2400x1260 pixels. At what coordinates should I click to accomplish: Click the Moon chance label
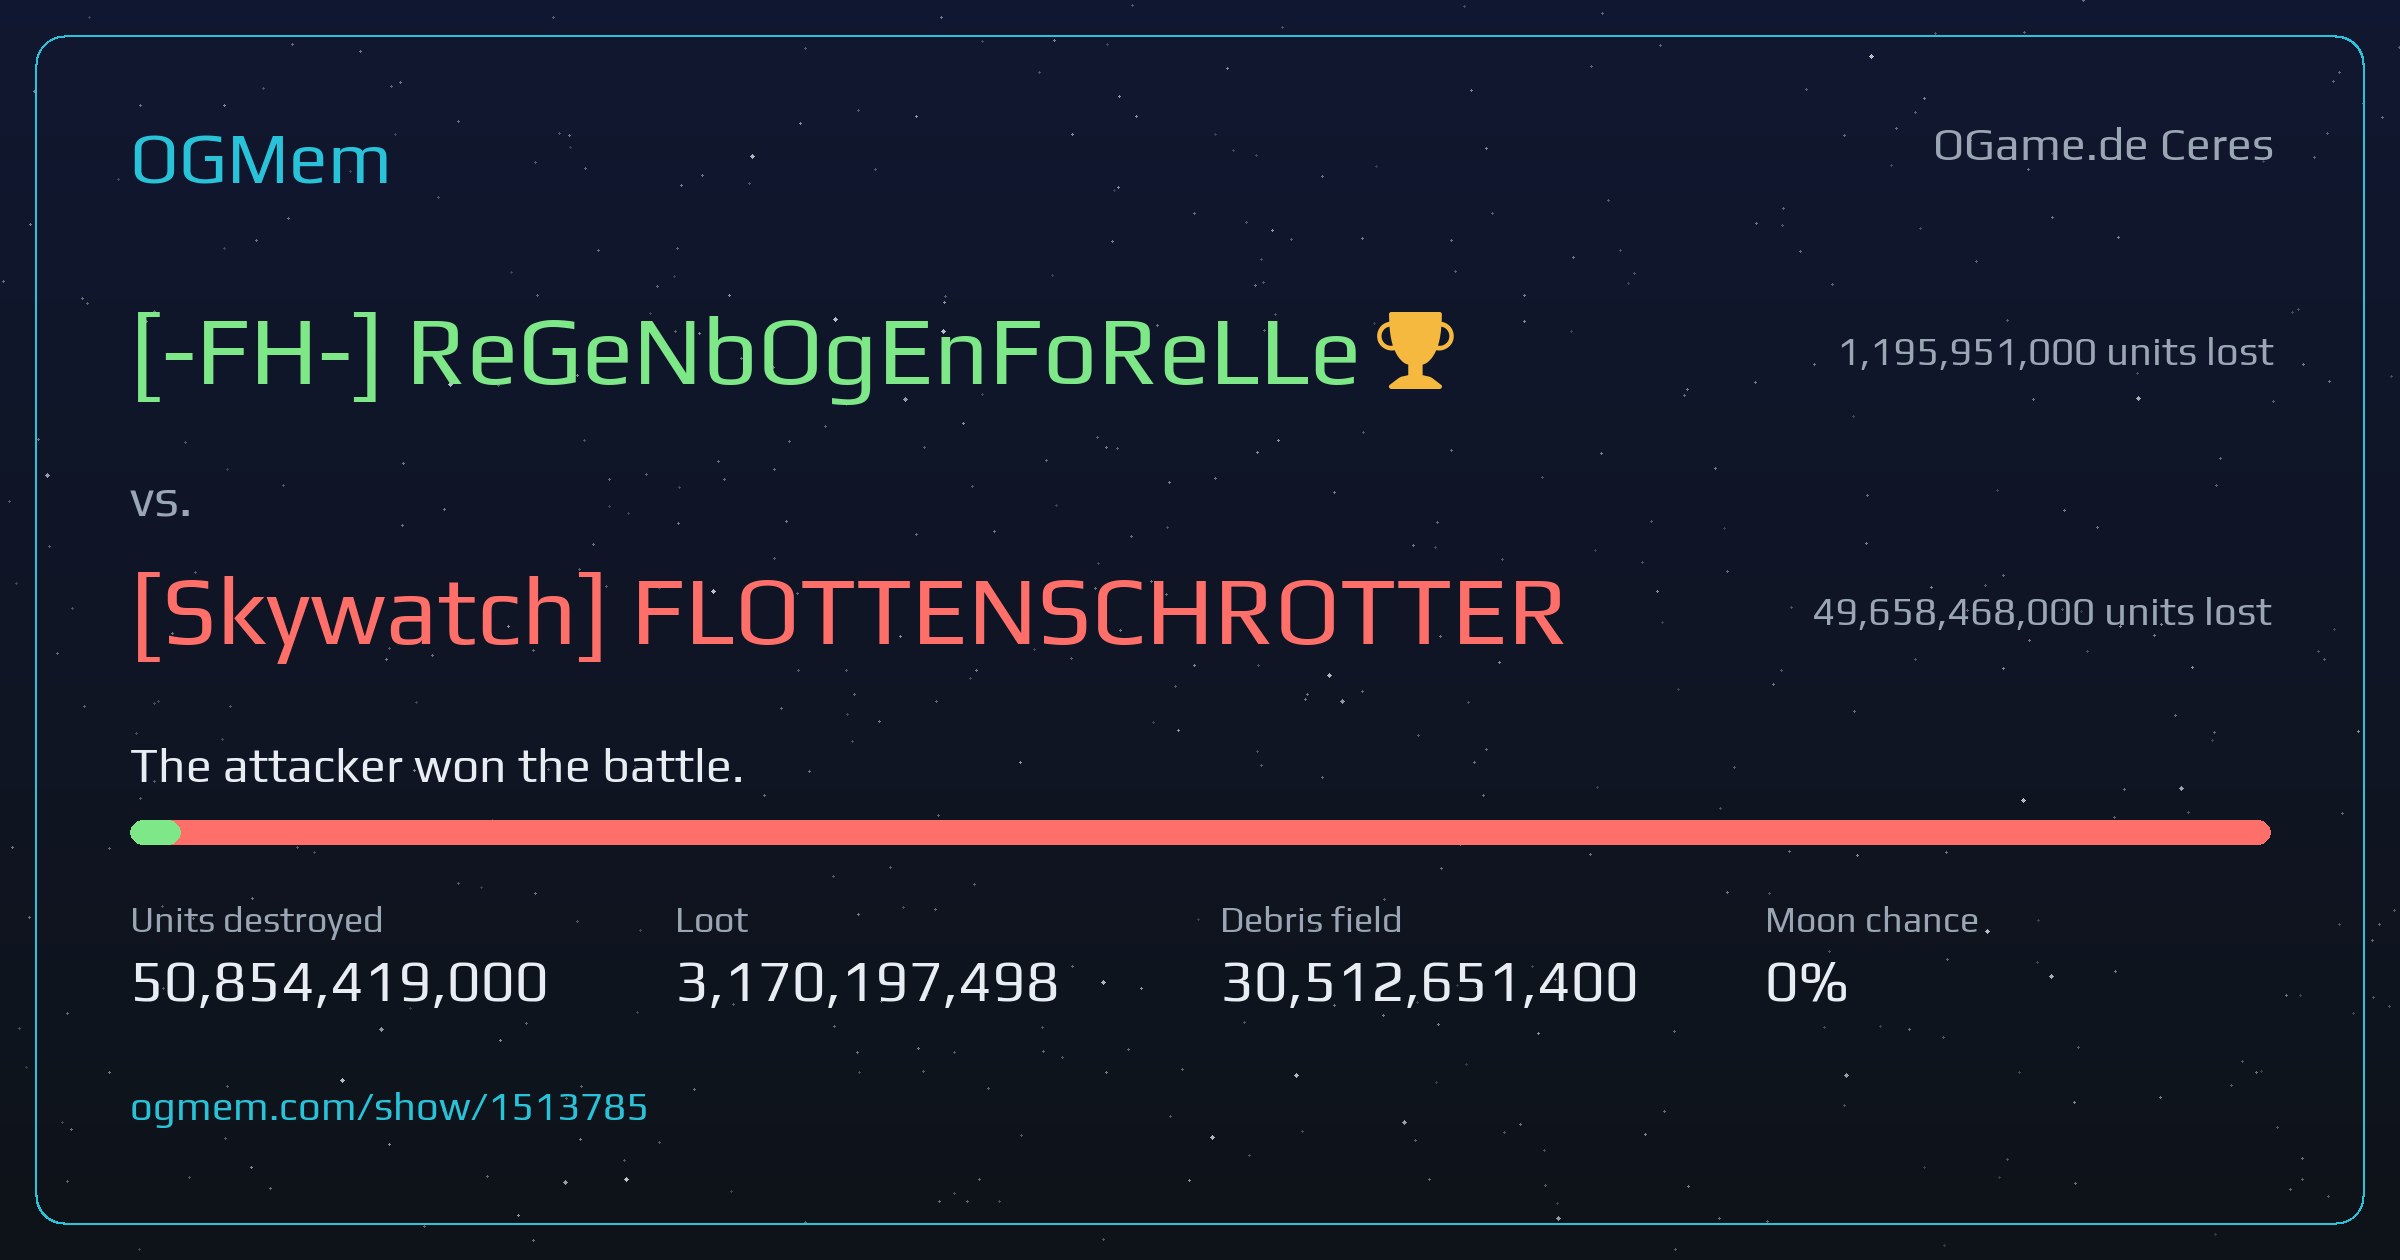(1872, 920)
